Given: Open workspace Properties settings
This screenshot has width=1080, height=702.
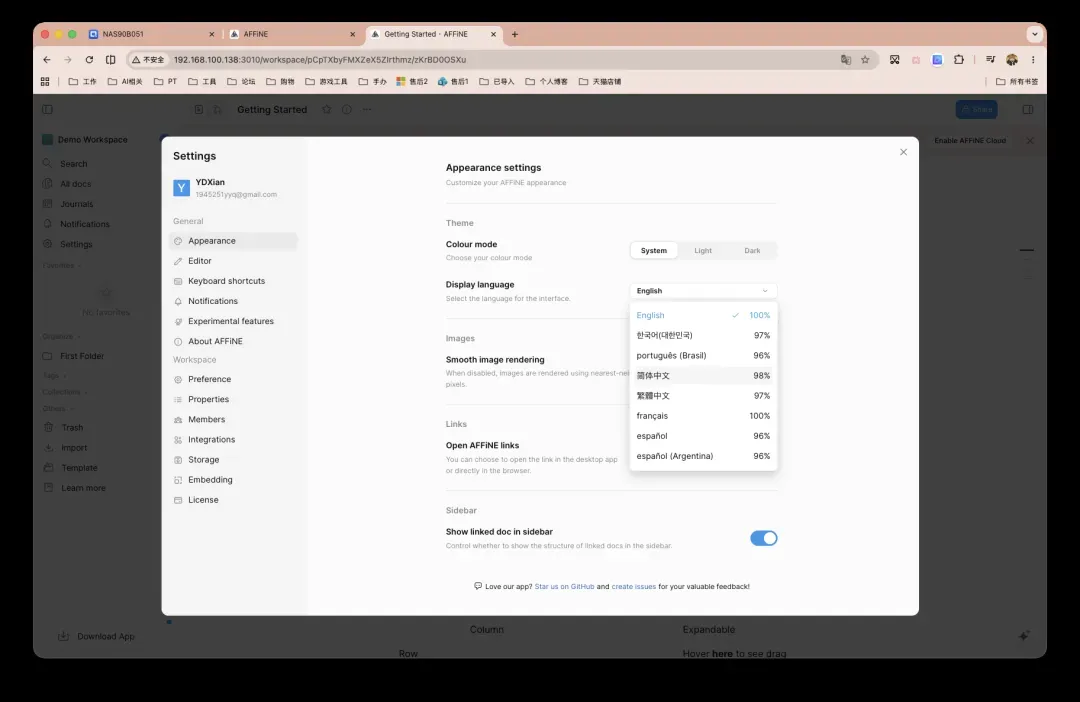Looking at the screenshot, I should [x=233, y=399].
